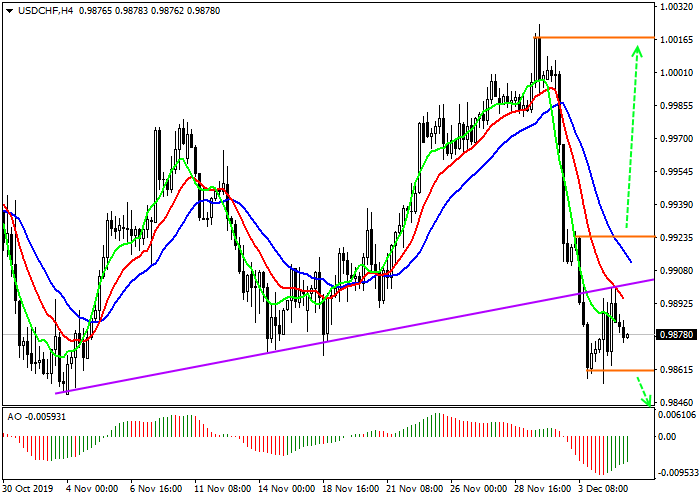700x500 pixels.
Task: Click the 4 Nov 00:00 time label
Action: pyautogui.click(x=92, y=489)
